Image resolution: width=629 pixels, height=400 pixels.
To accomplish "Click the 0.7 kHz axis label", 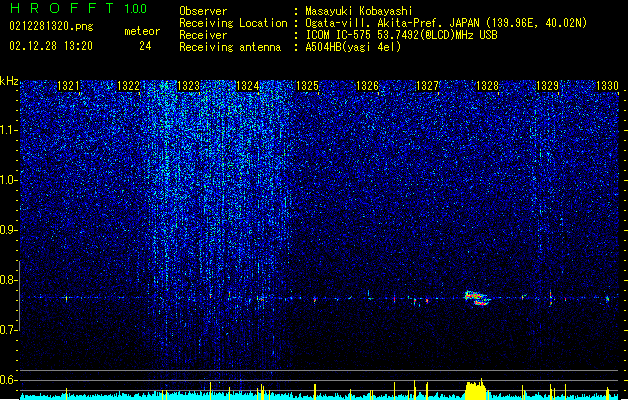I will click(9, 330).
